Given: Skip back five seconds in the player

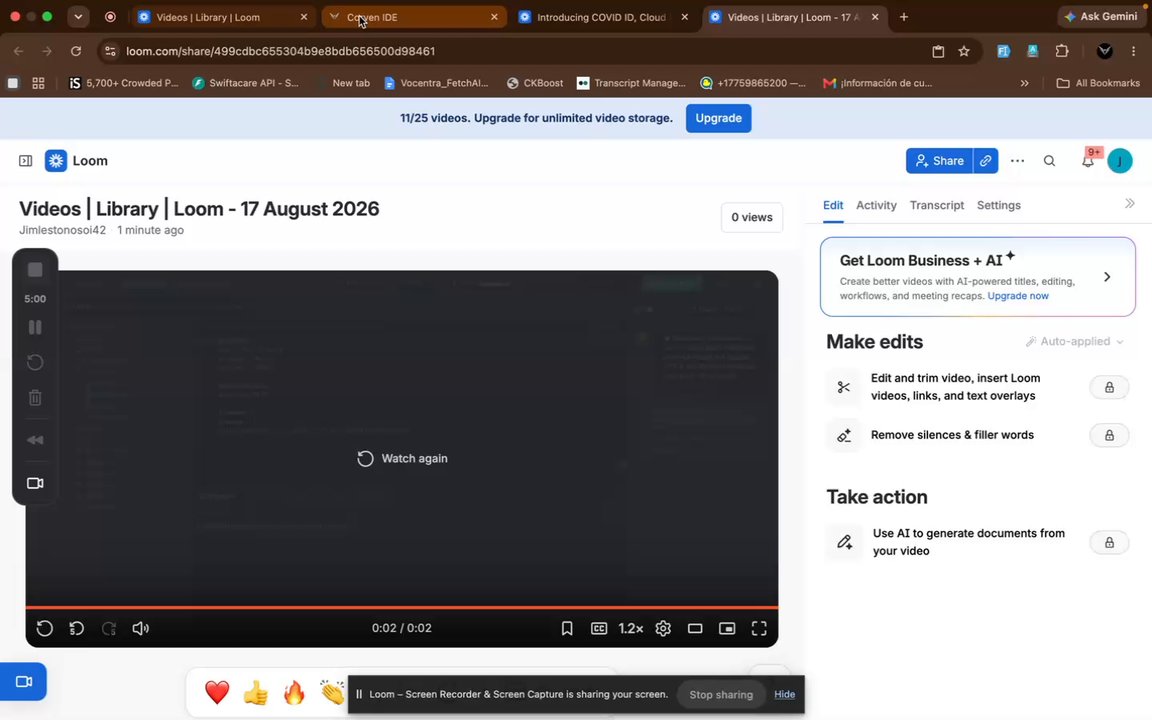Looking at the screenshot, I should click(x=76, y=628).
